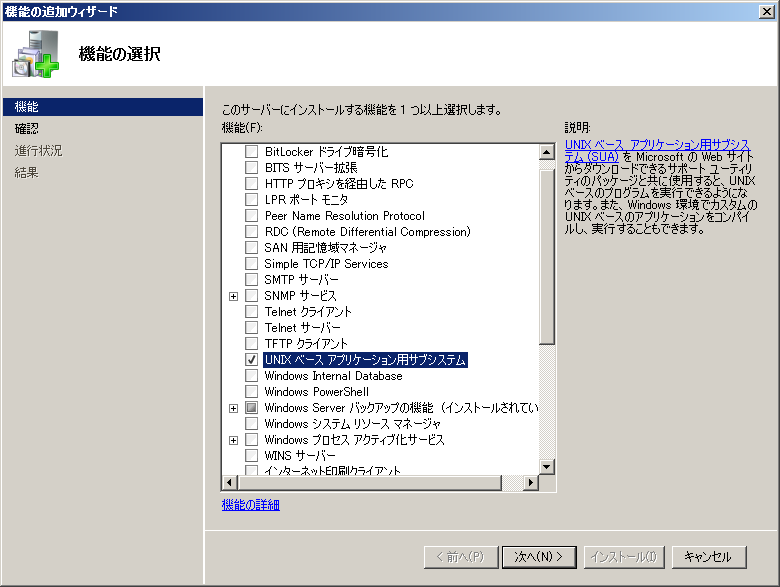Open the UNIX ベース アプリケーション用サブシステム (SUA) link
This screenshot has width=780, height=587.
[x=656, y=151]
